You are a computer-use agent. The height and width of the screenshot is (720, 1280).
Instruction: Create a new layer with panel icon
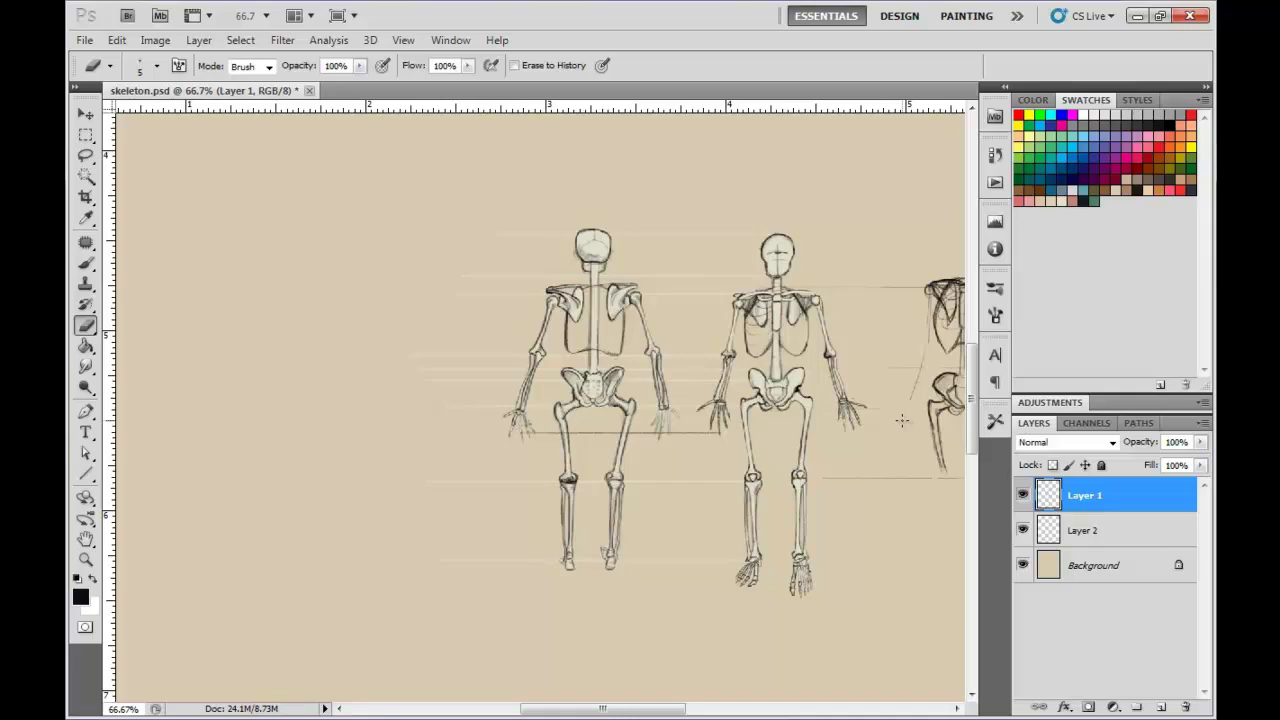pyautogui.click(x=1161, y=707)
